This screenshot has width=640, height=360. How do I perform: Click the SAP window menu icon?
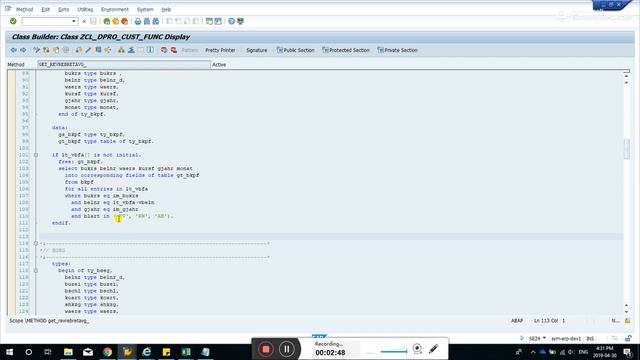8,9
